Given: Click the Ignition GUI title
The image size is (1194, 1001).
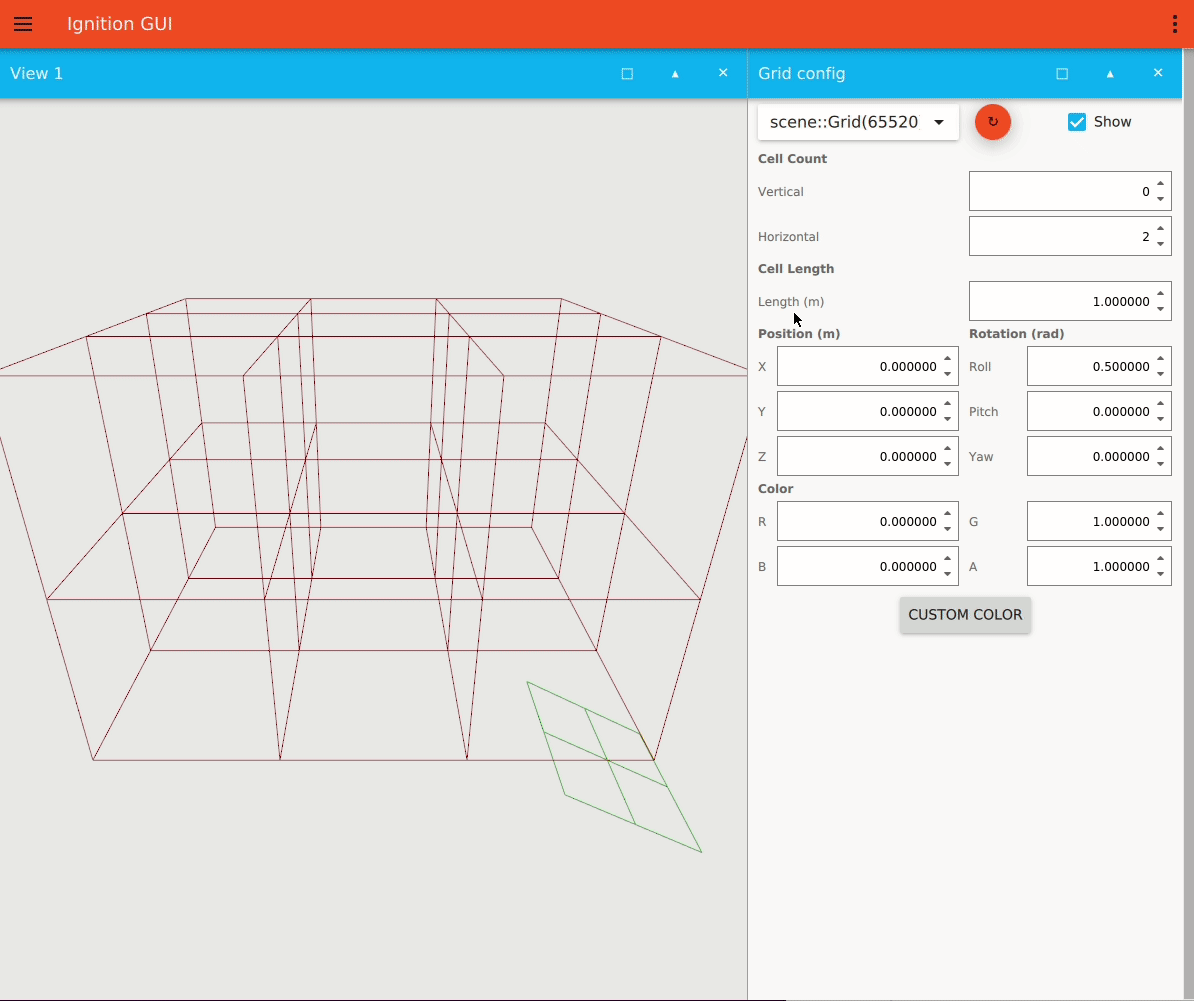Looking at the screenshot, I should [120, 24].
